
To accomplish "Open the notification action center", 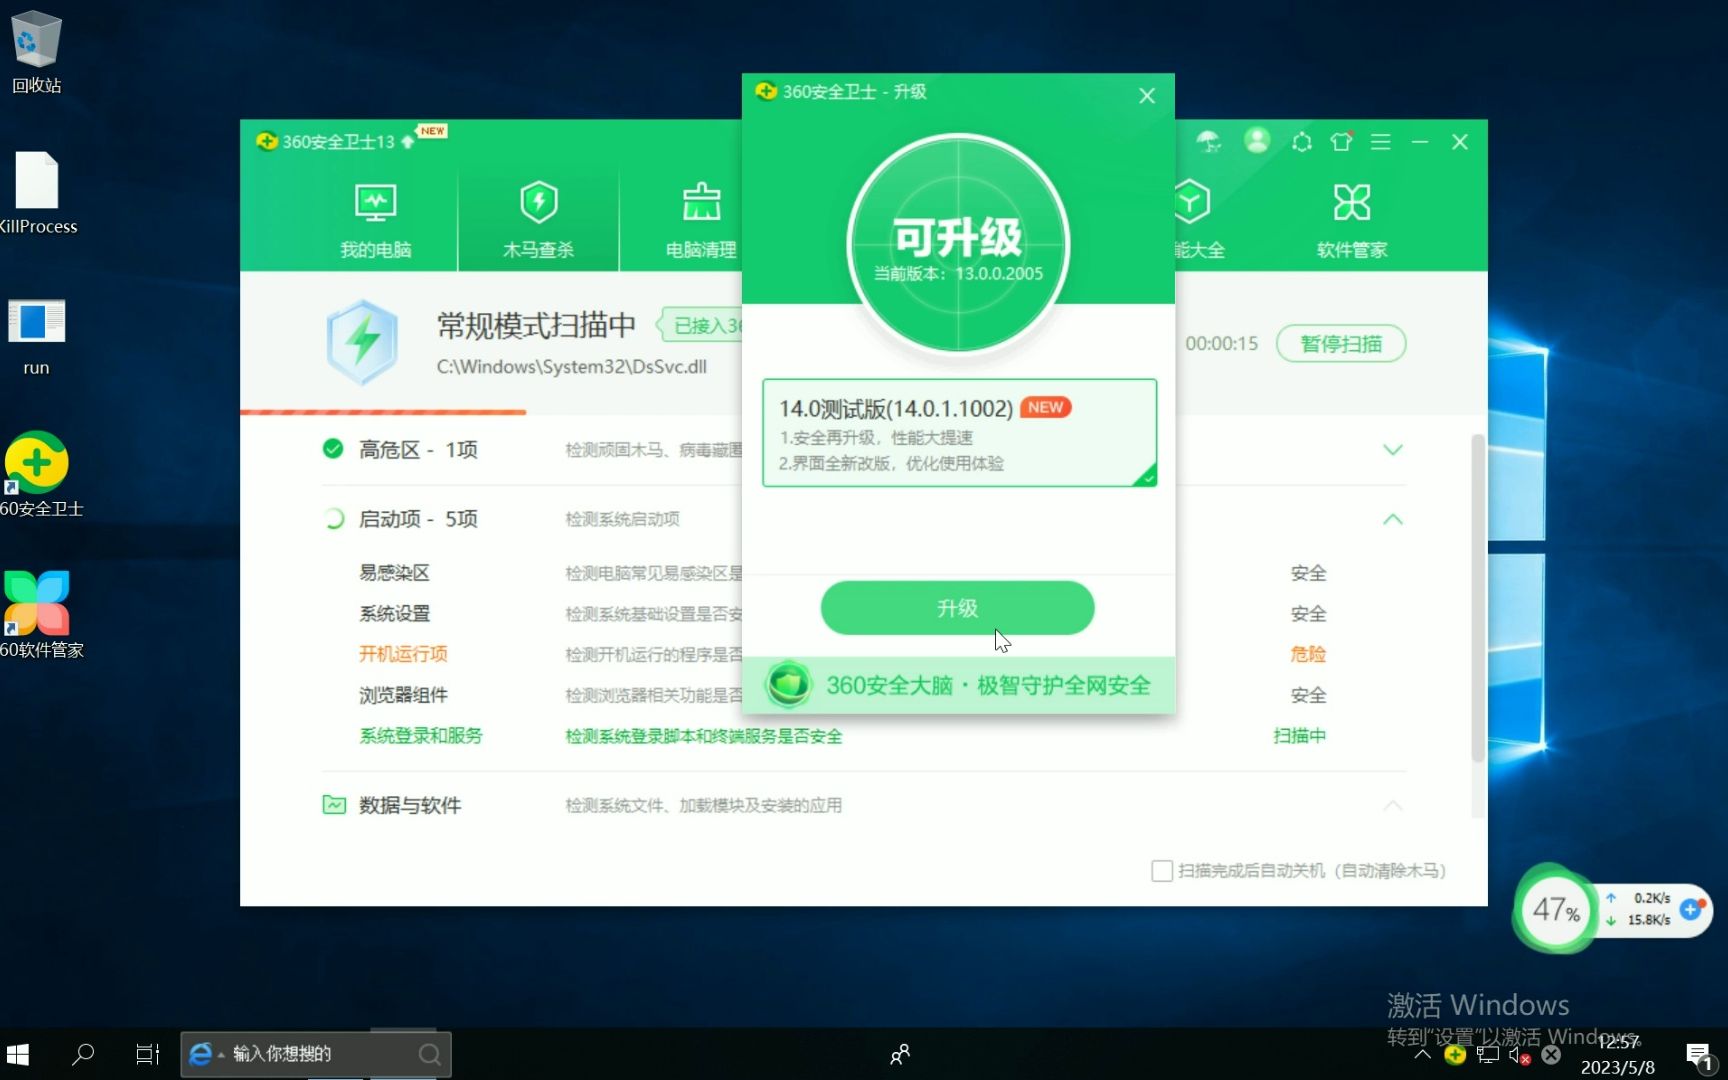I will click(1699, 1055).
